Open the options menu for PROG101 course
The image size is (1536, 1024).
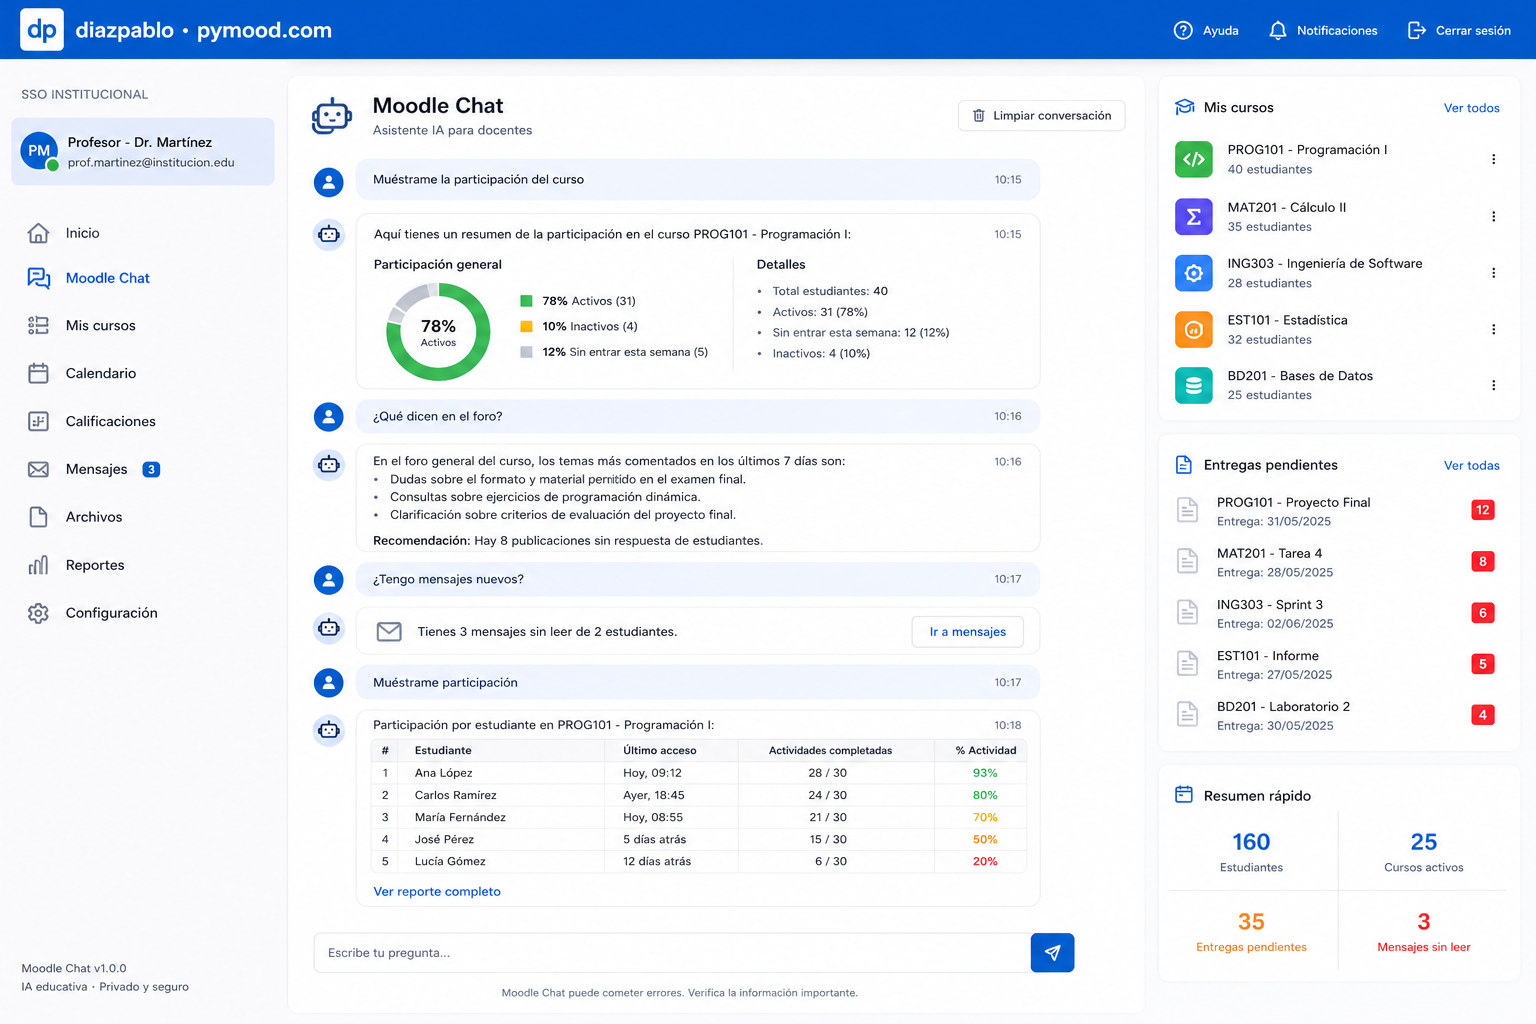1493,159
